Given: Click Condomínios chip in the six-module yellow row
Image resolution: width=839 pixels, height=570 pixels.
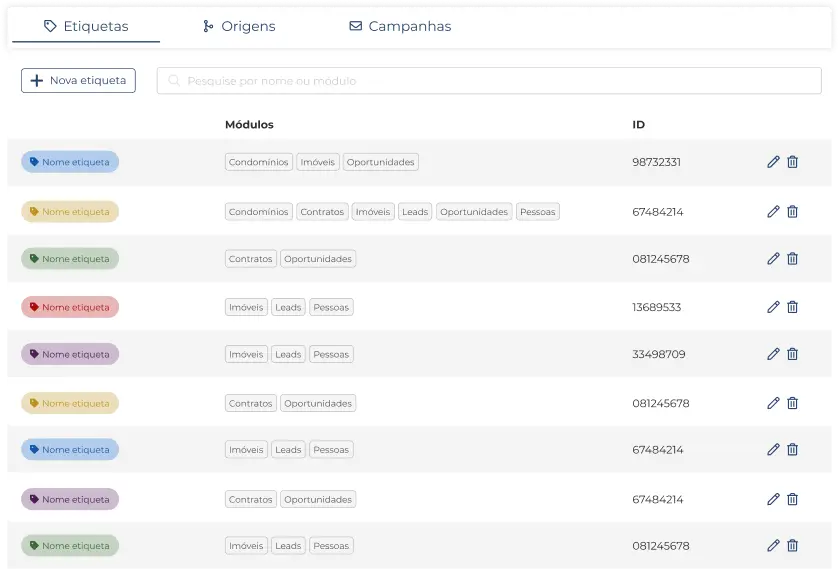Looking at the screenshot, I should pos(258,211).
